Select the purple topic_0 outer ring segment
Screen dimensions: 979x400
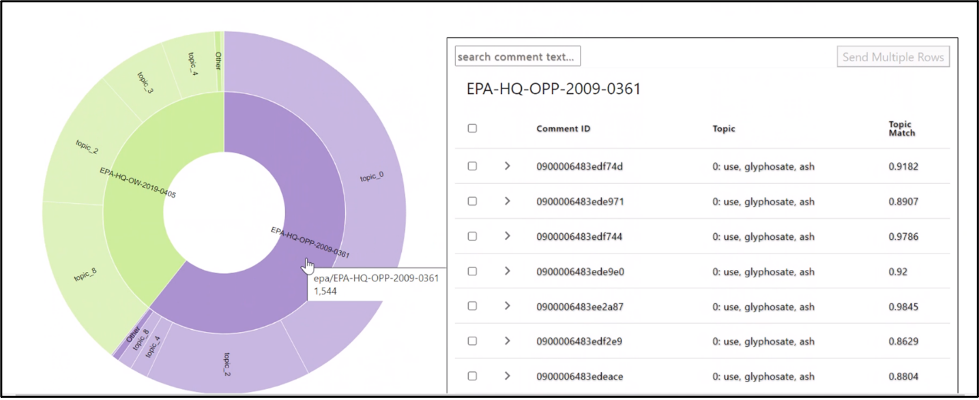(373, 178)
